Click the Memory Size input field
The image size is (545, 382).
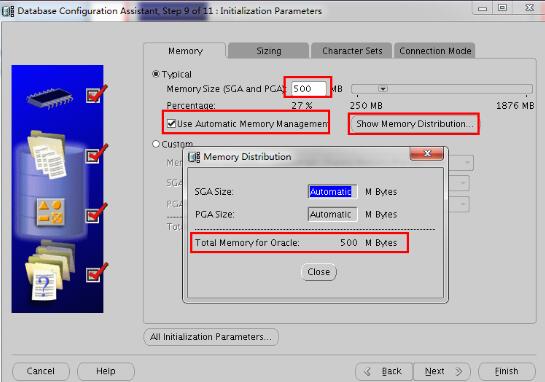pyautogui.click(x=309, y=88)
